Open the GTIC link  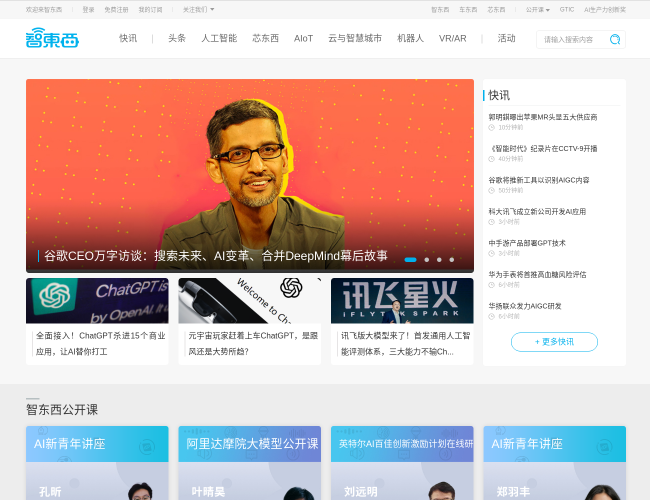point(567,10)
